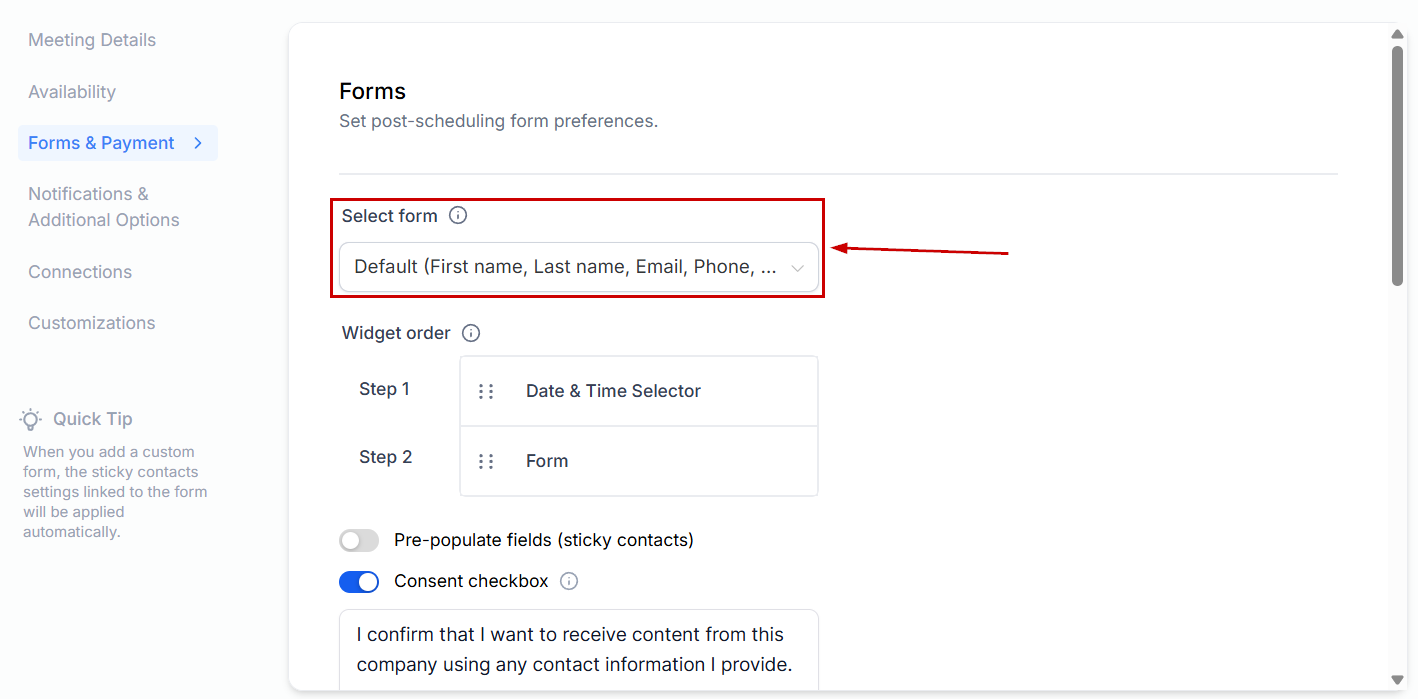
Task: Click the vertical scrollbar thumb
Action: click(x=1398, y=165)
